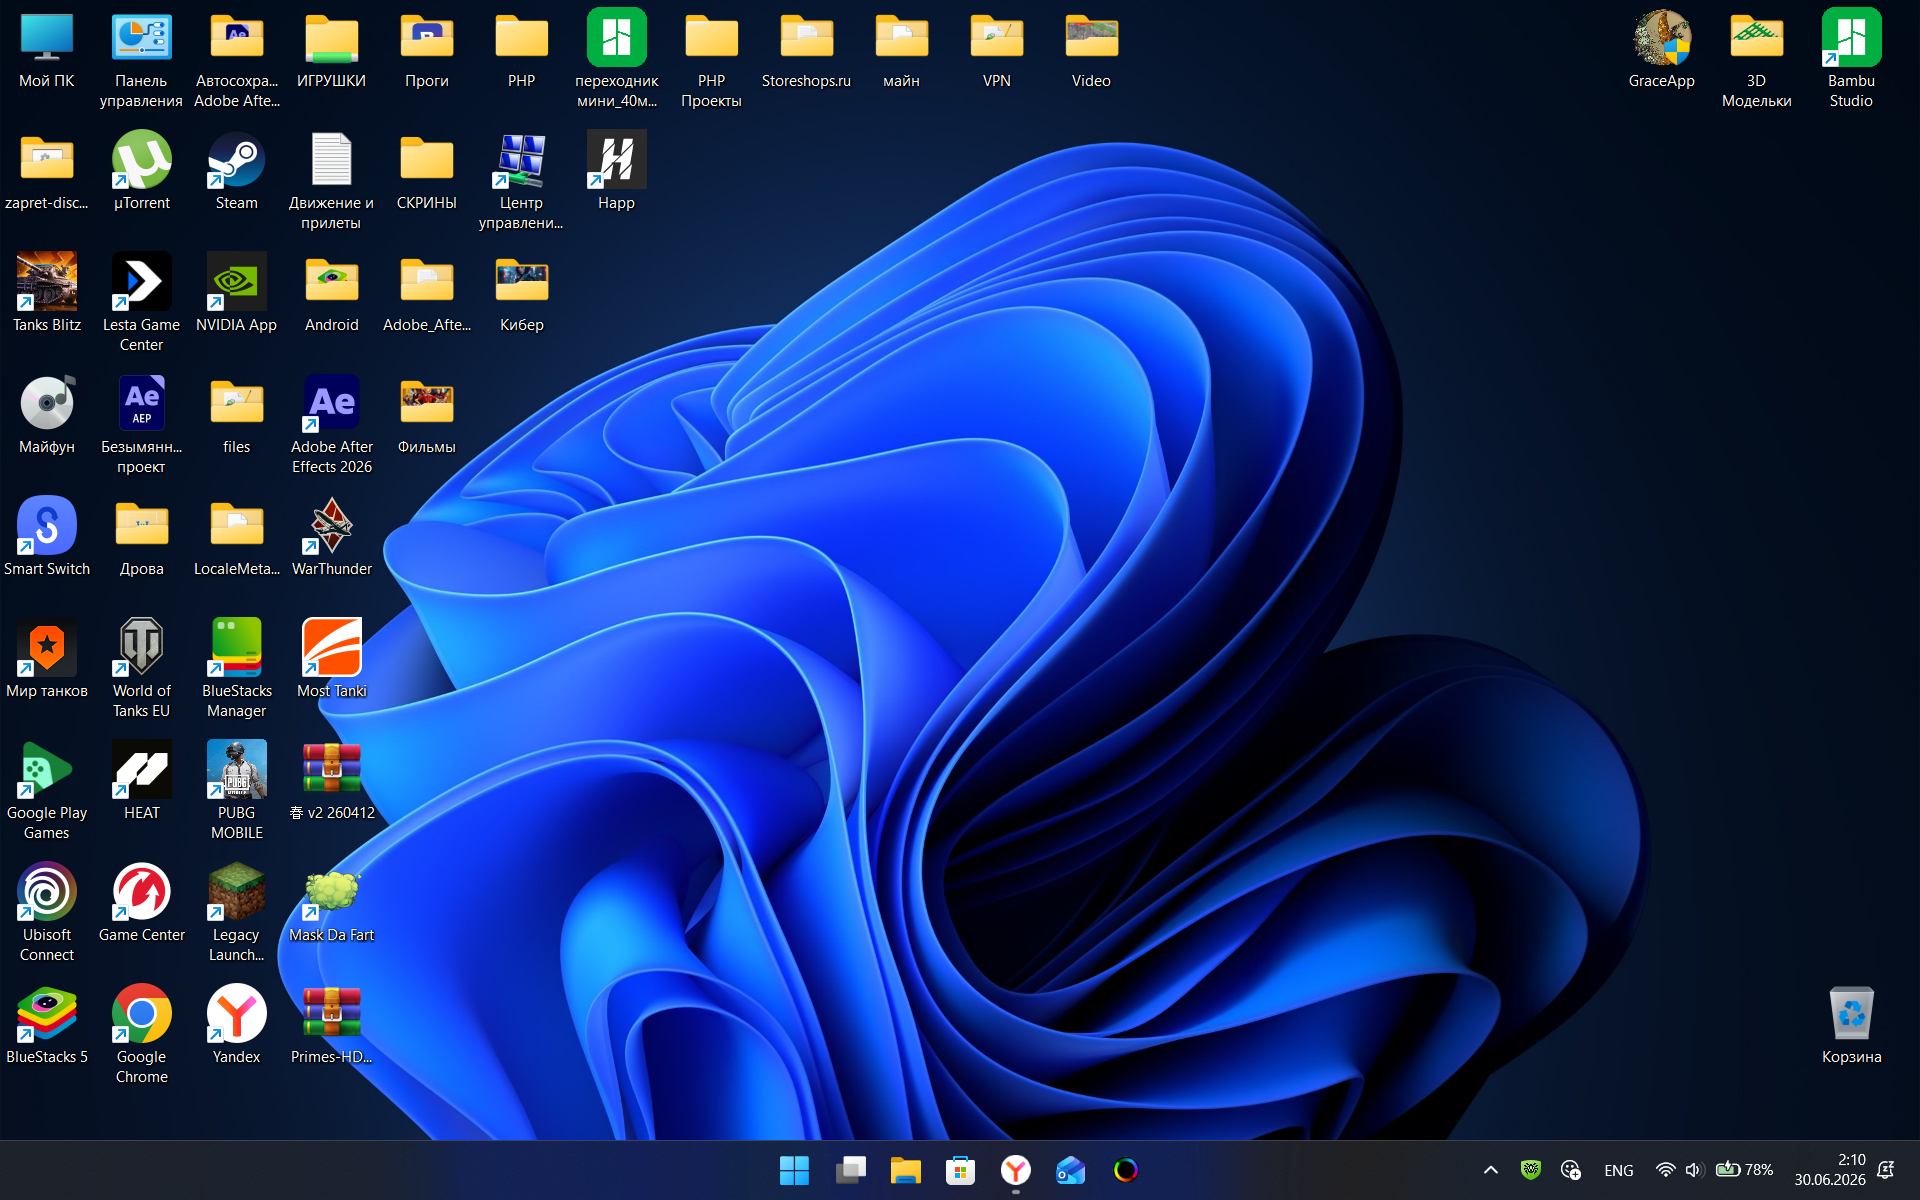Select the Движение и прилеты text file
1920x1200 pixels.
click(331, 182)
